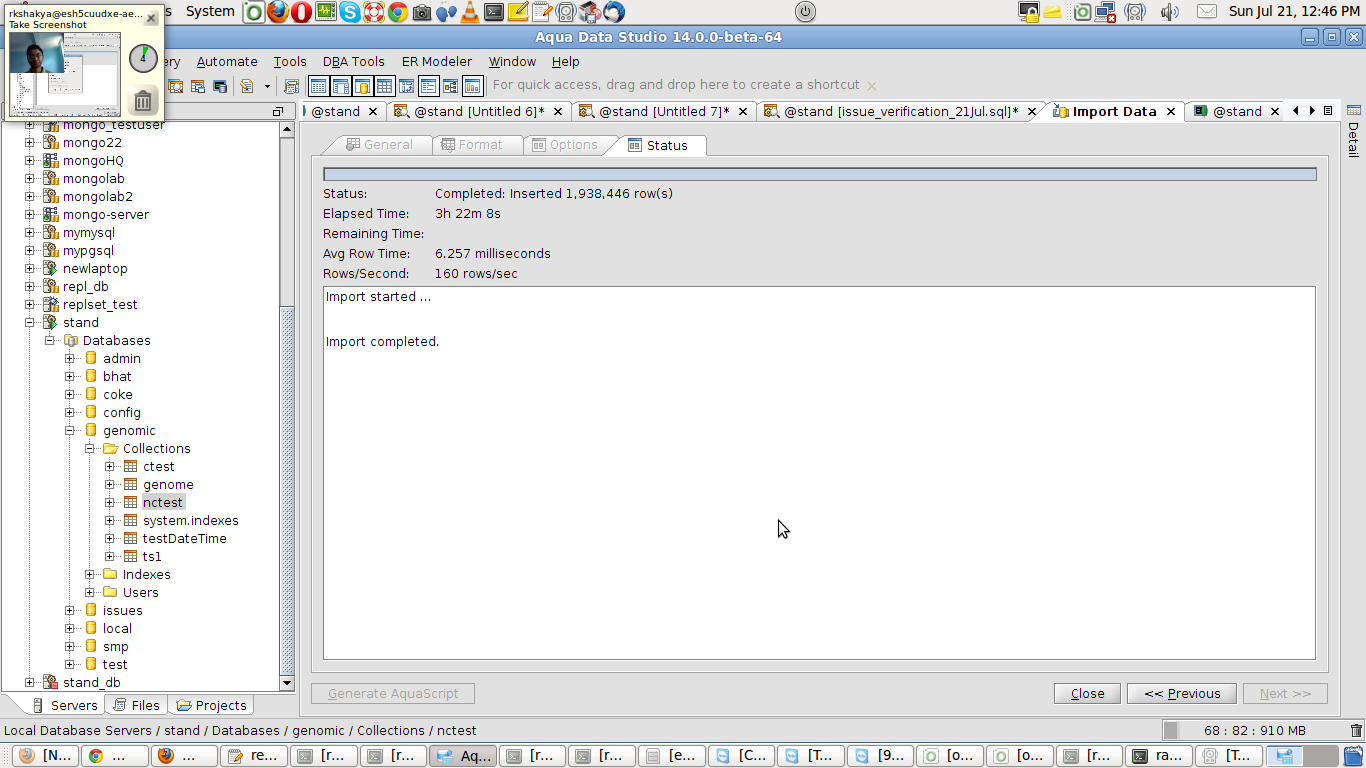Open the Automate menu
Viewport: 1366px width, 768px height.
point(227,61)
